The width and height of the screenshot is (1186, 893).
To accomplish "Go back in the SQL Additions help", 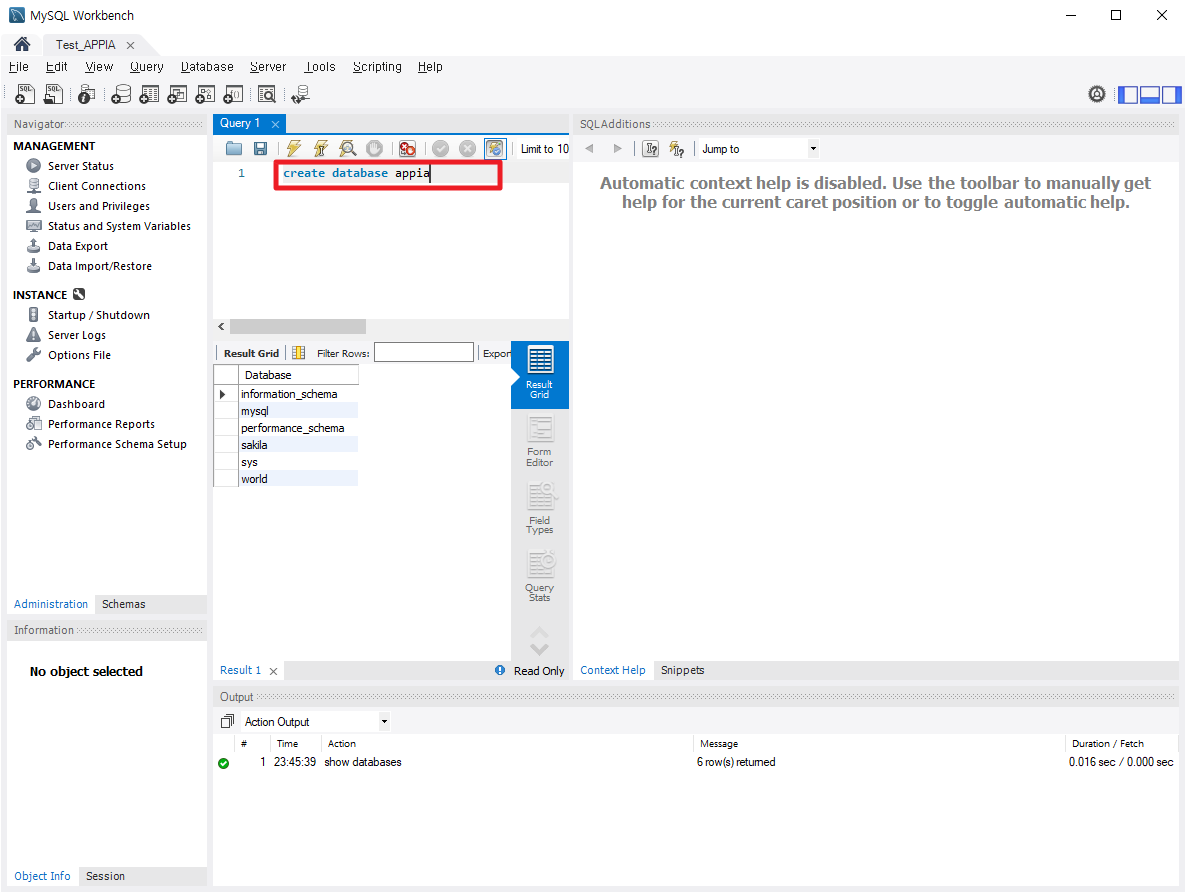I will (x=590, y=149).
